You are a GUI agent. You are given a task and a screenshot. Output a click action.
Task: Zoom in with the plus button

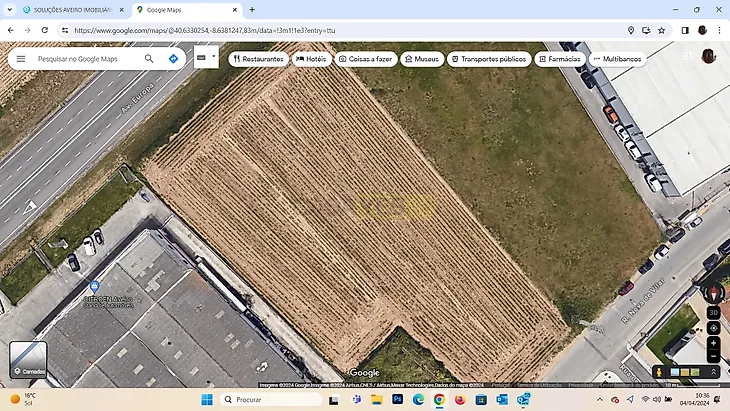click(713, 343)
